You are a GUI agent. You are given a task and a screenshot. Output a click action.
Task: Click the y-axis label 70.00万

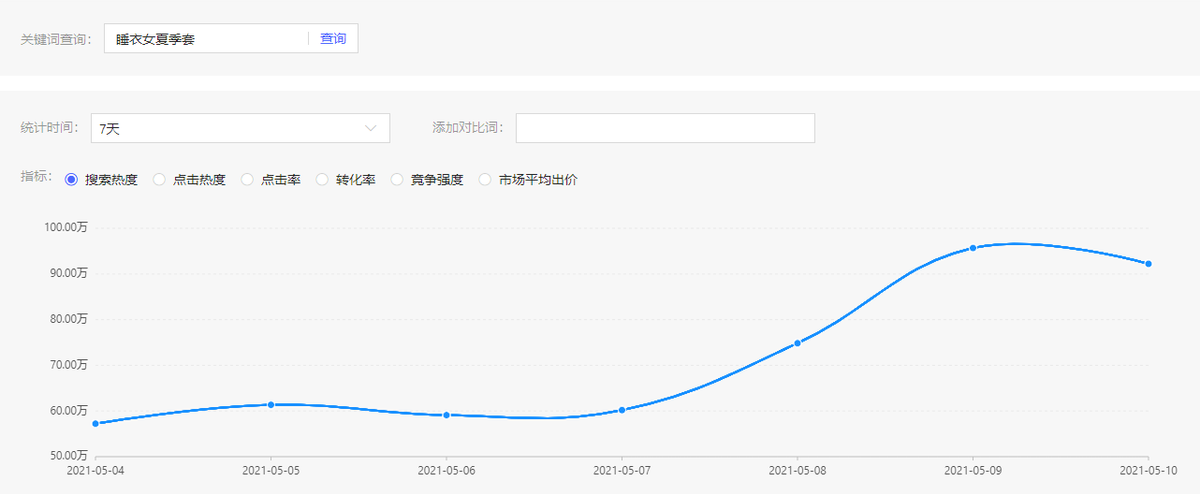pos(69,364)
